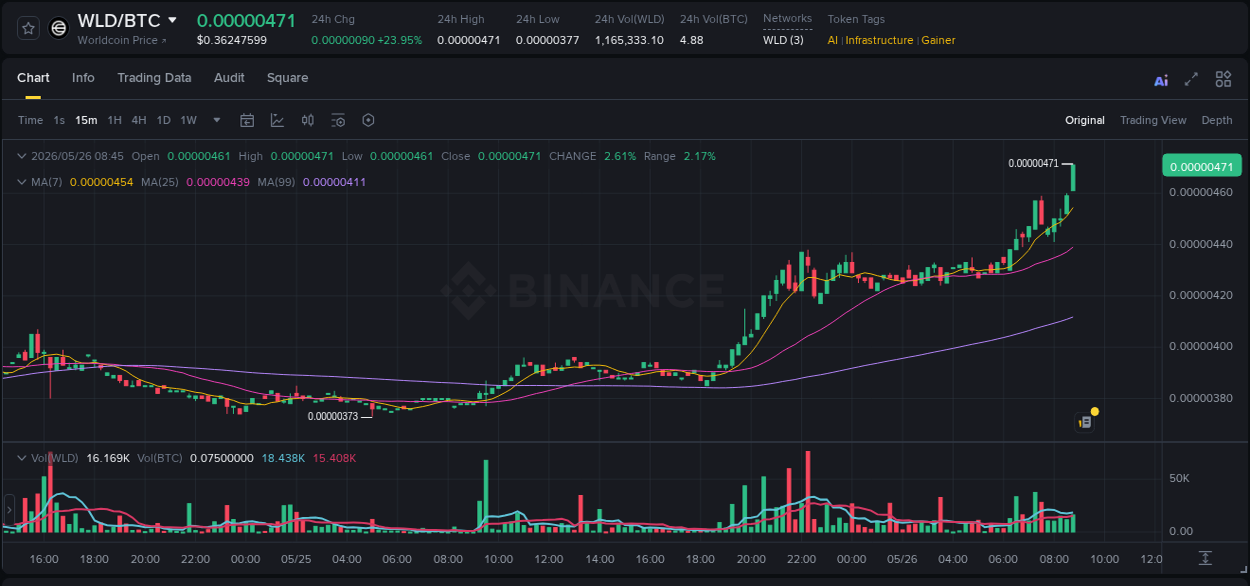
Task: Open the Trading Data tab
Action: (154, 78)
